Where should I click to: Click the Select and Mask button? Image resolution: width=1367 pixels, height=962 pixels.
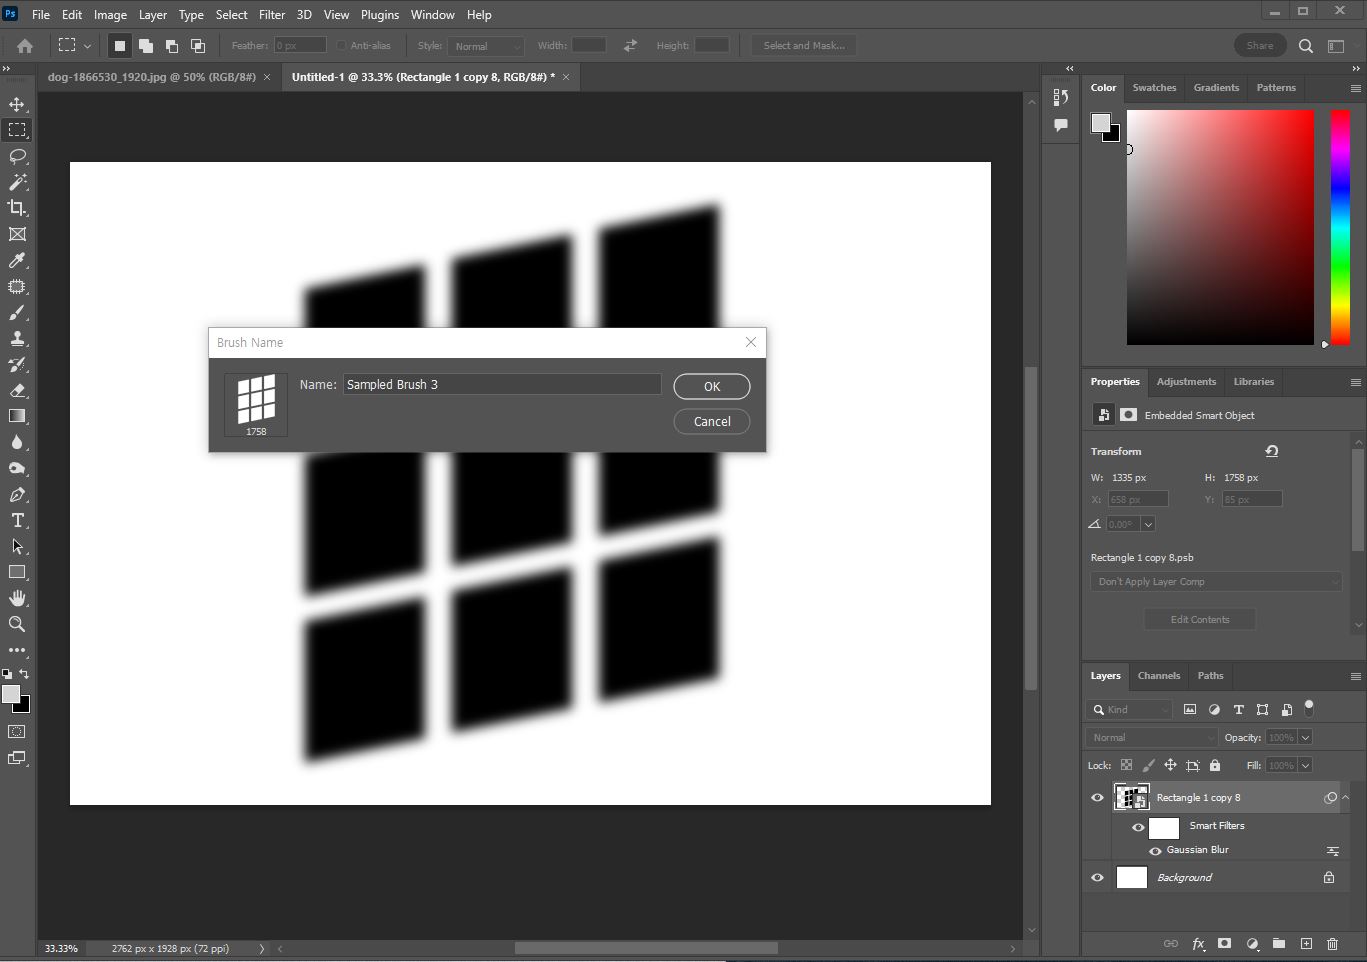(804, 45)
